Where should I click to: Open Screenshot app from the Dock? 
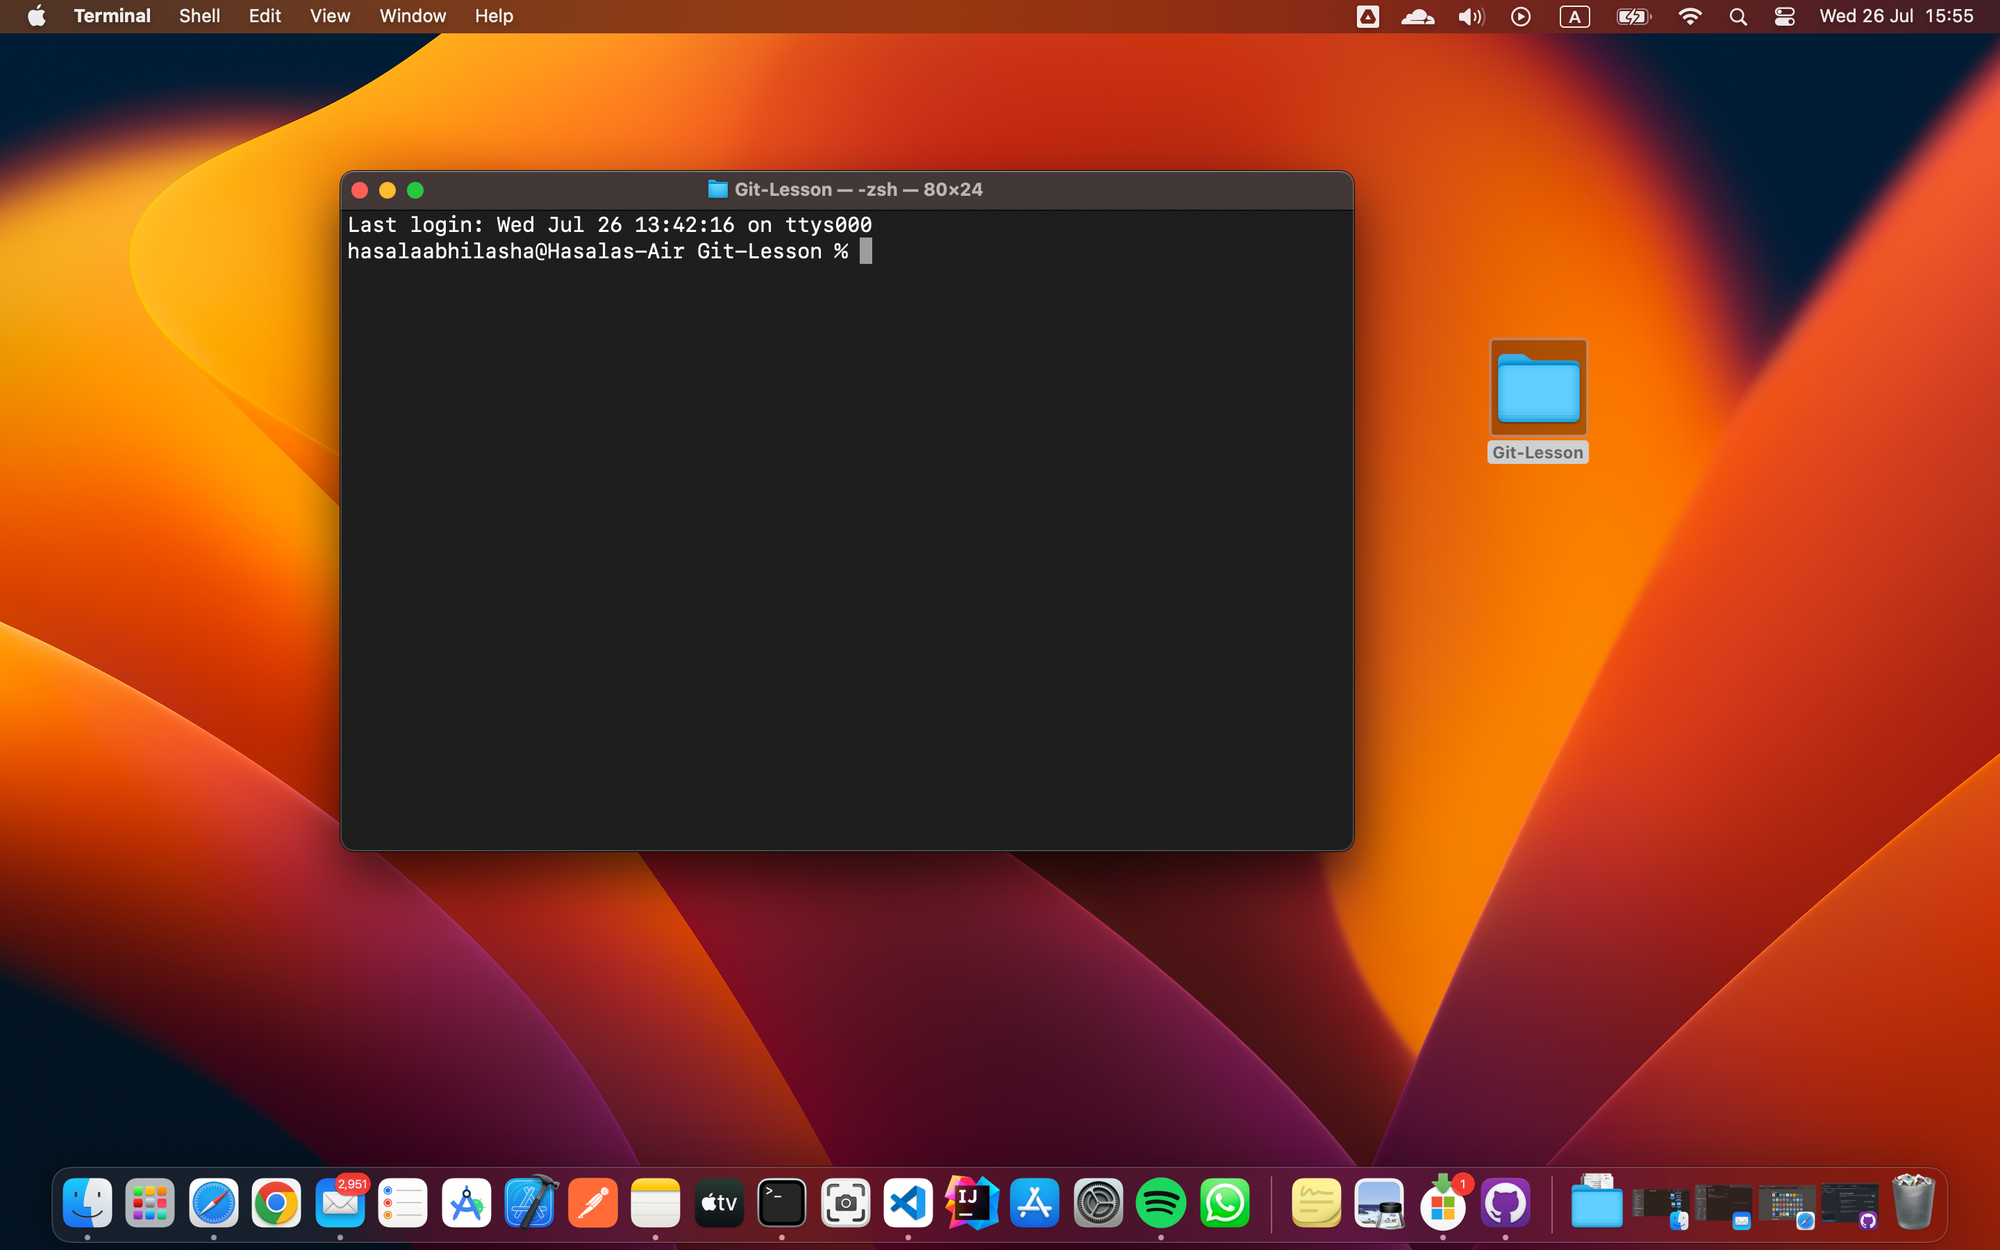pyautogui.click(x=846, y=1203)
